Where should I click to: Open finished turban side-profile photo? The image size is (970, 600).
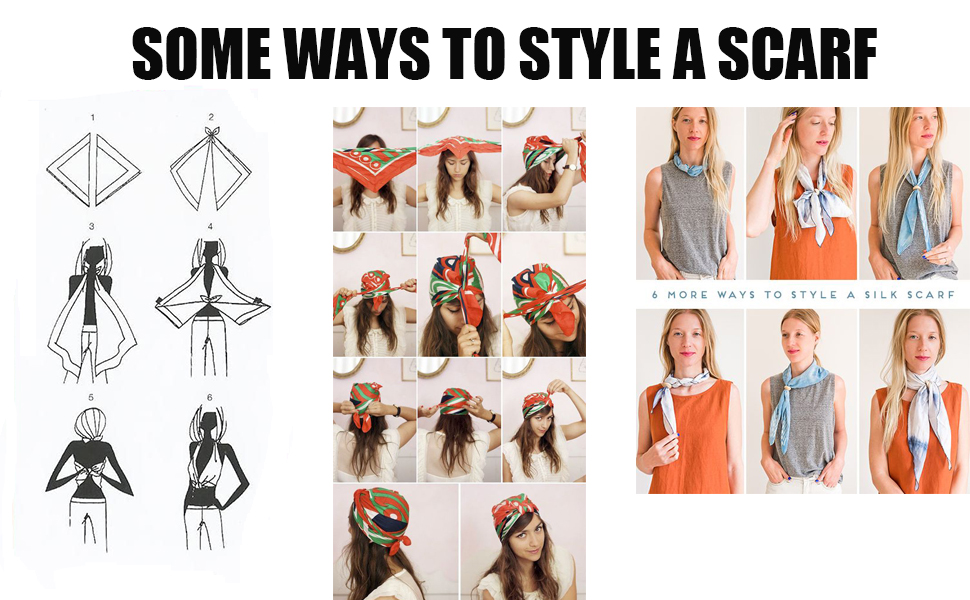point(395,542)
